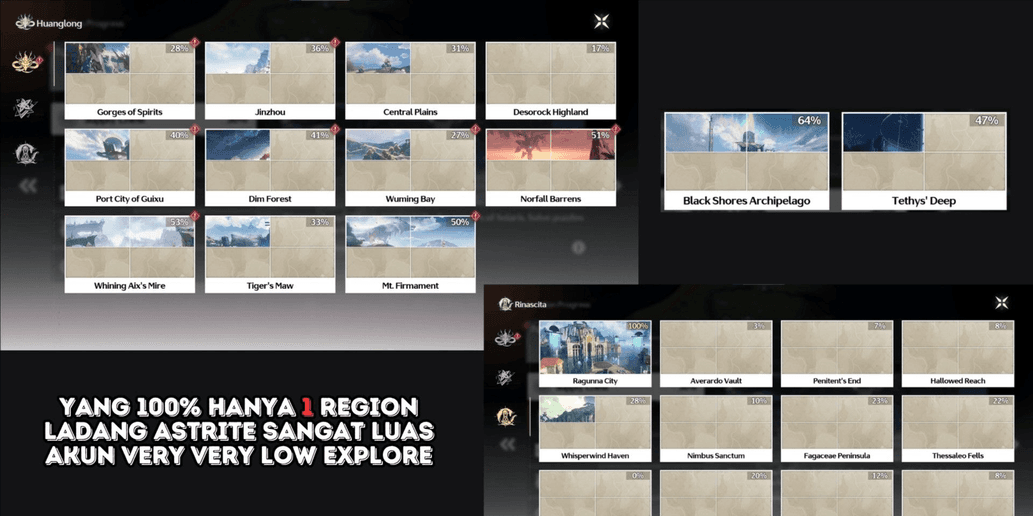Image resolution: width=1033 pixels, height=516 pixels.
Task: Select the Rinascita icon in the Huanglong panel sidebar
Action: 25,153
